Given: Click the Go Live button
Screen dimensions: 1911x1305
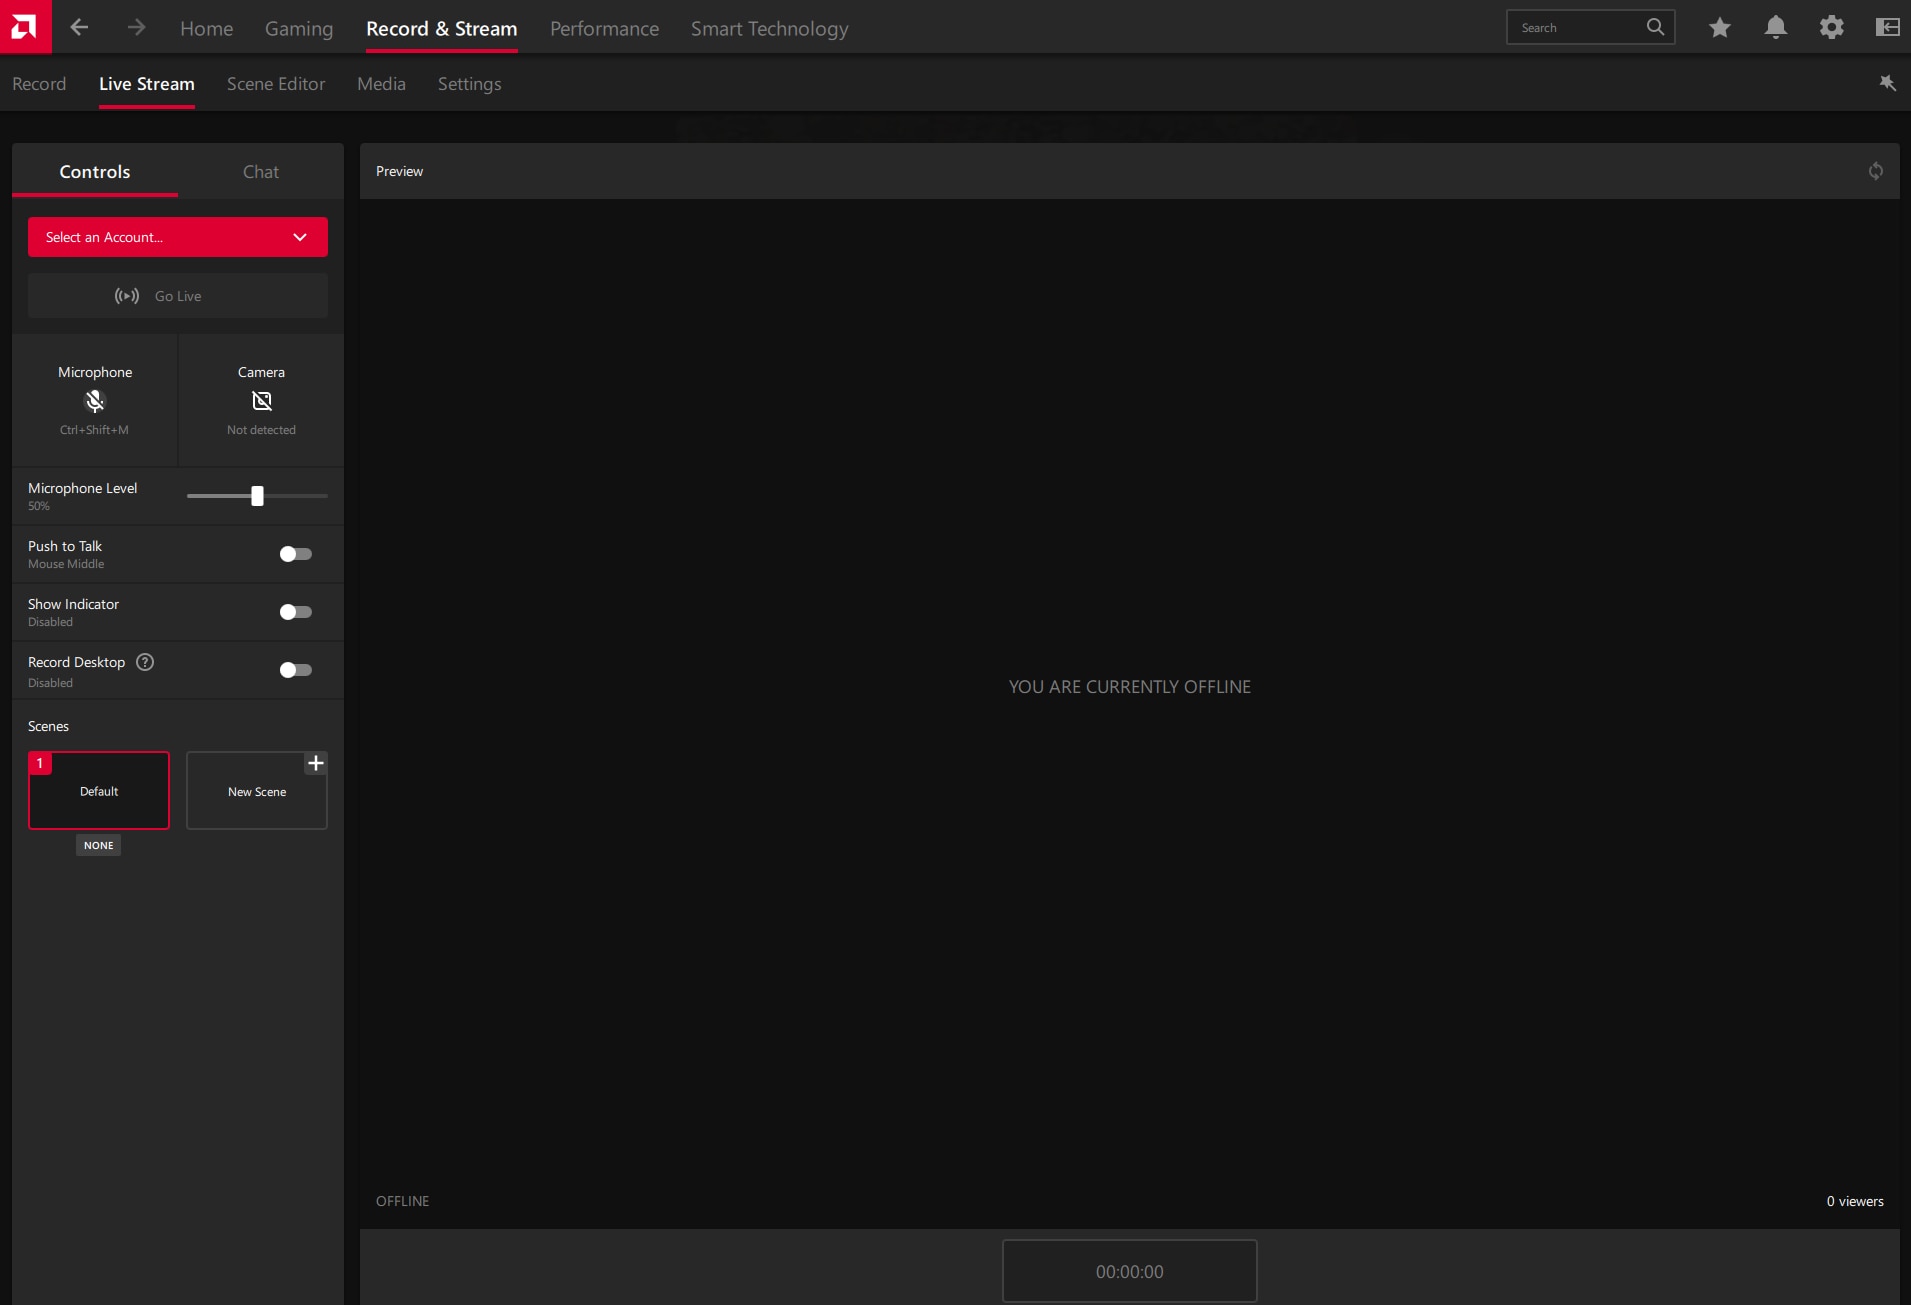Looking at the screenshot, I should click(x=177, y=295).
